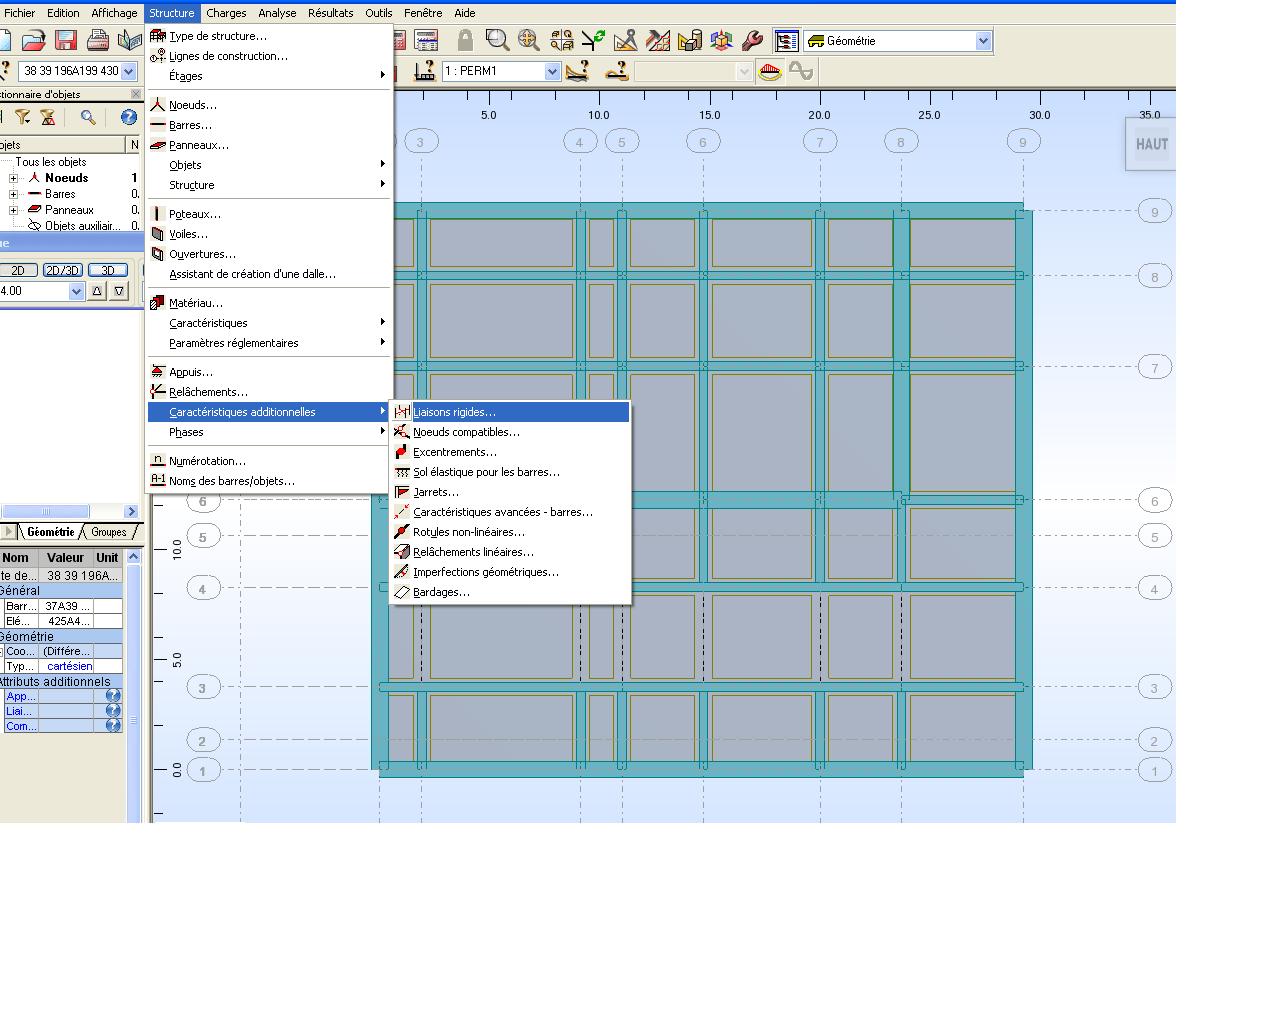Select Tous les objets tree row
The image size is (1280, 1024).
point(51,162)
